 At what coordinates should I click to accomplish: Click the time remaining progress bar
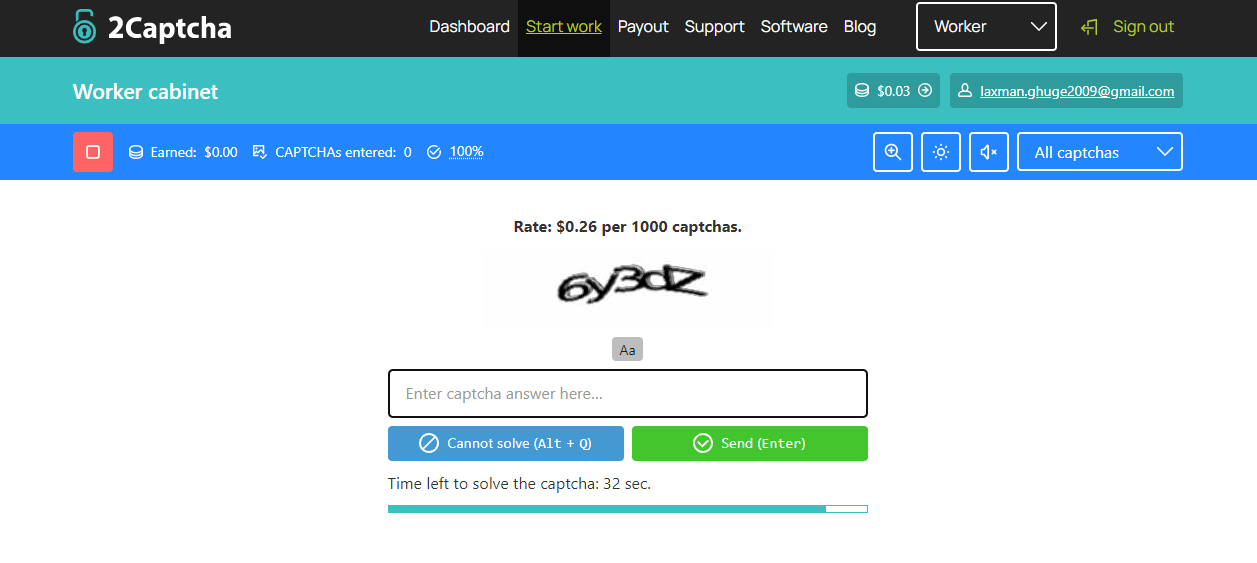point(627,509)
